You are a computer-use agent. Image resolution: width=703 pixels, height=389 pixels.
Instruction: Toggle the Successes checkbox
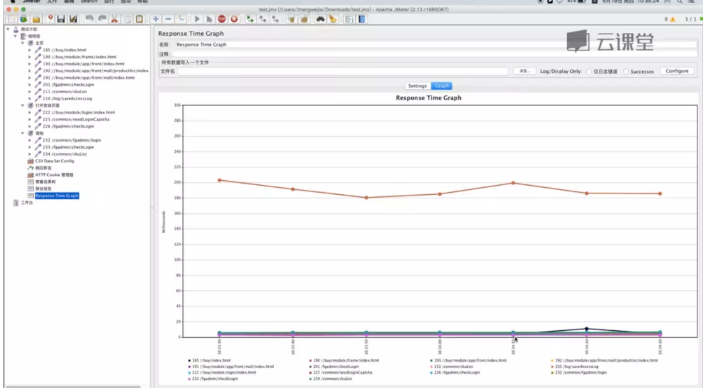626,71
